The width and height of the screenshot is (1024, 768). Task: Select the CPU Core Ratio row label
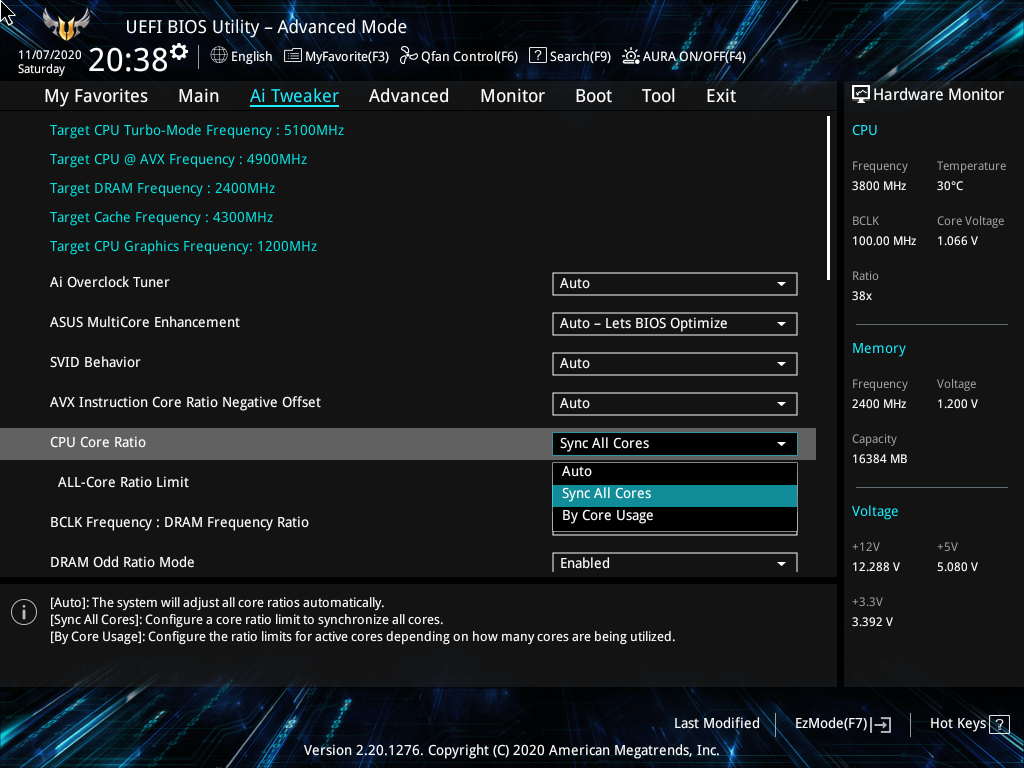point(98,443)
